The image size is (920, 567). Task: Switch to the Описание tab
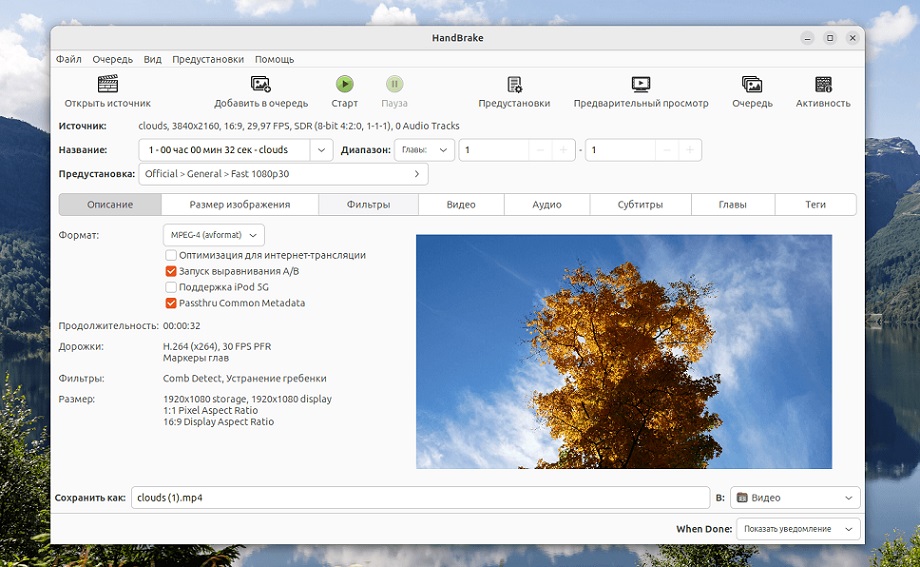[110, 204]
